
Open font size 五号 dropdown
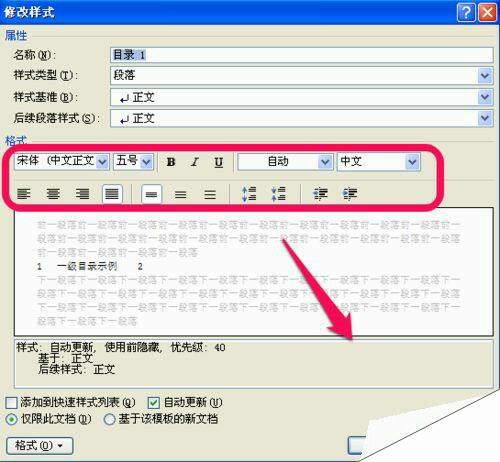pyautogui.click(x=146, y=162)
